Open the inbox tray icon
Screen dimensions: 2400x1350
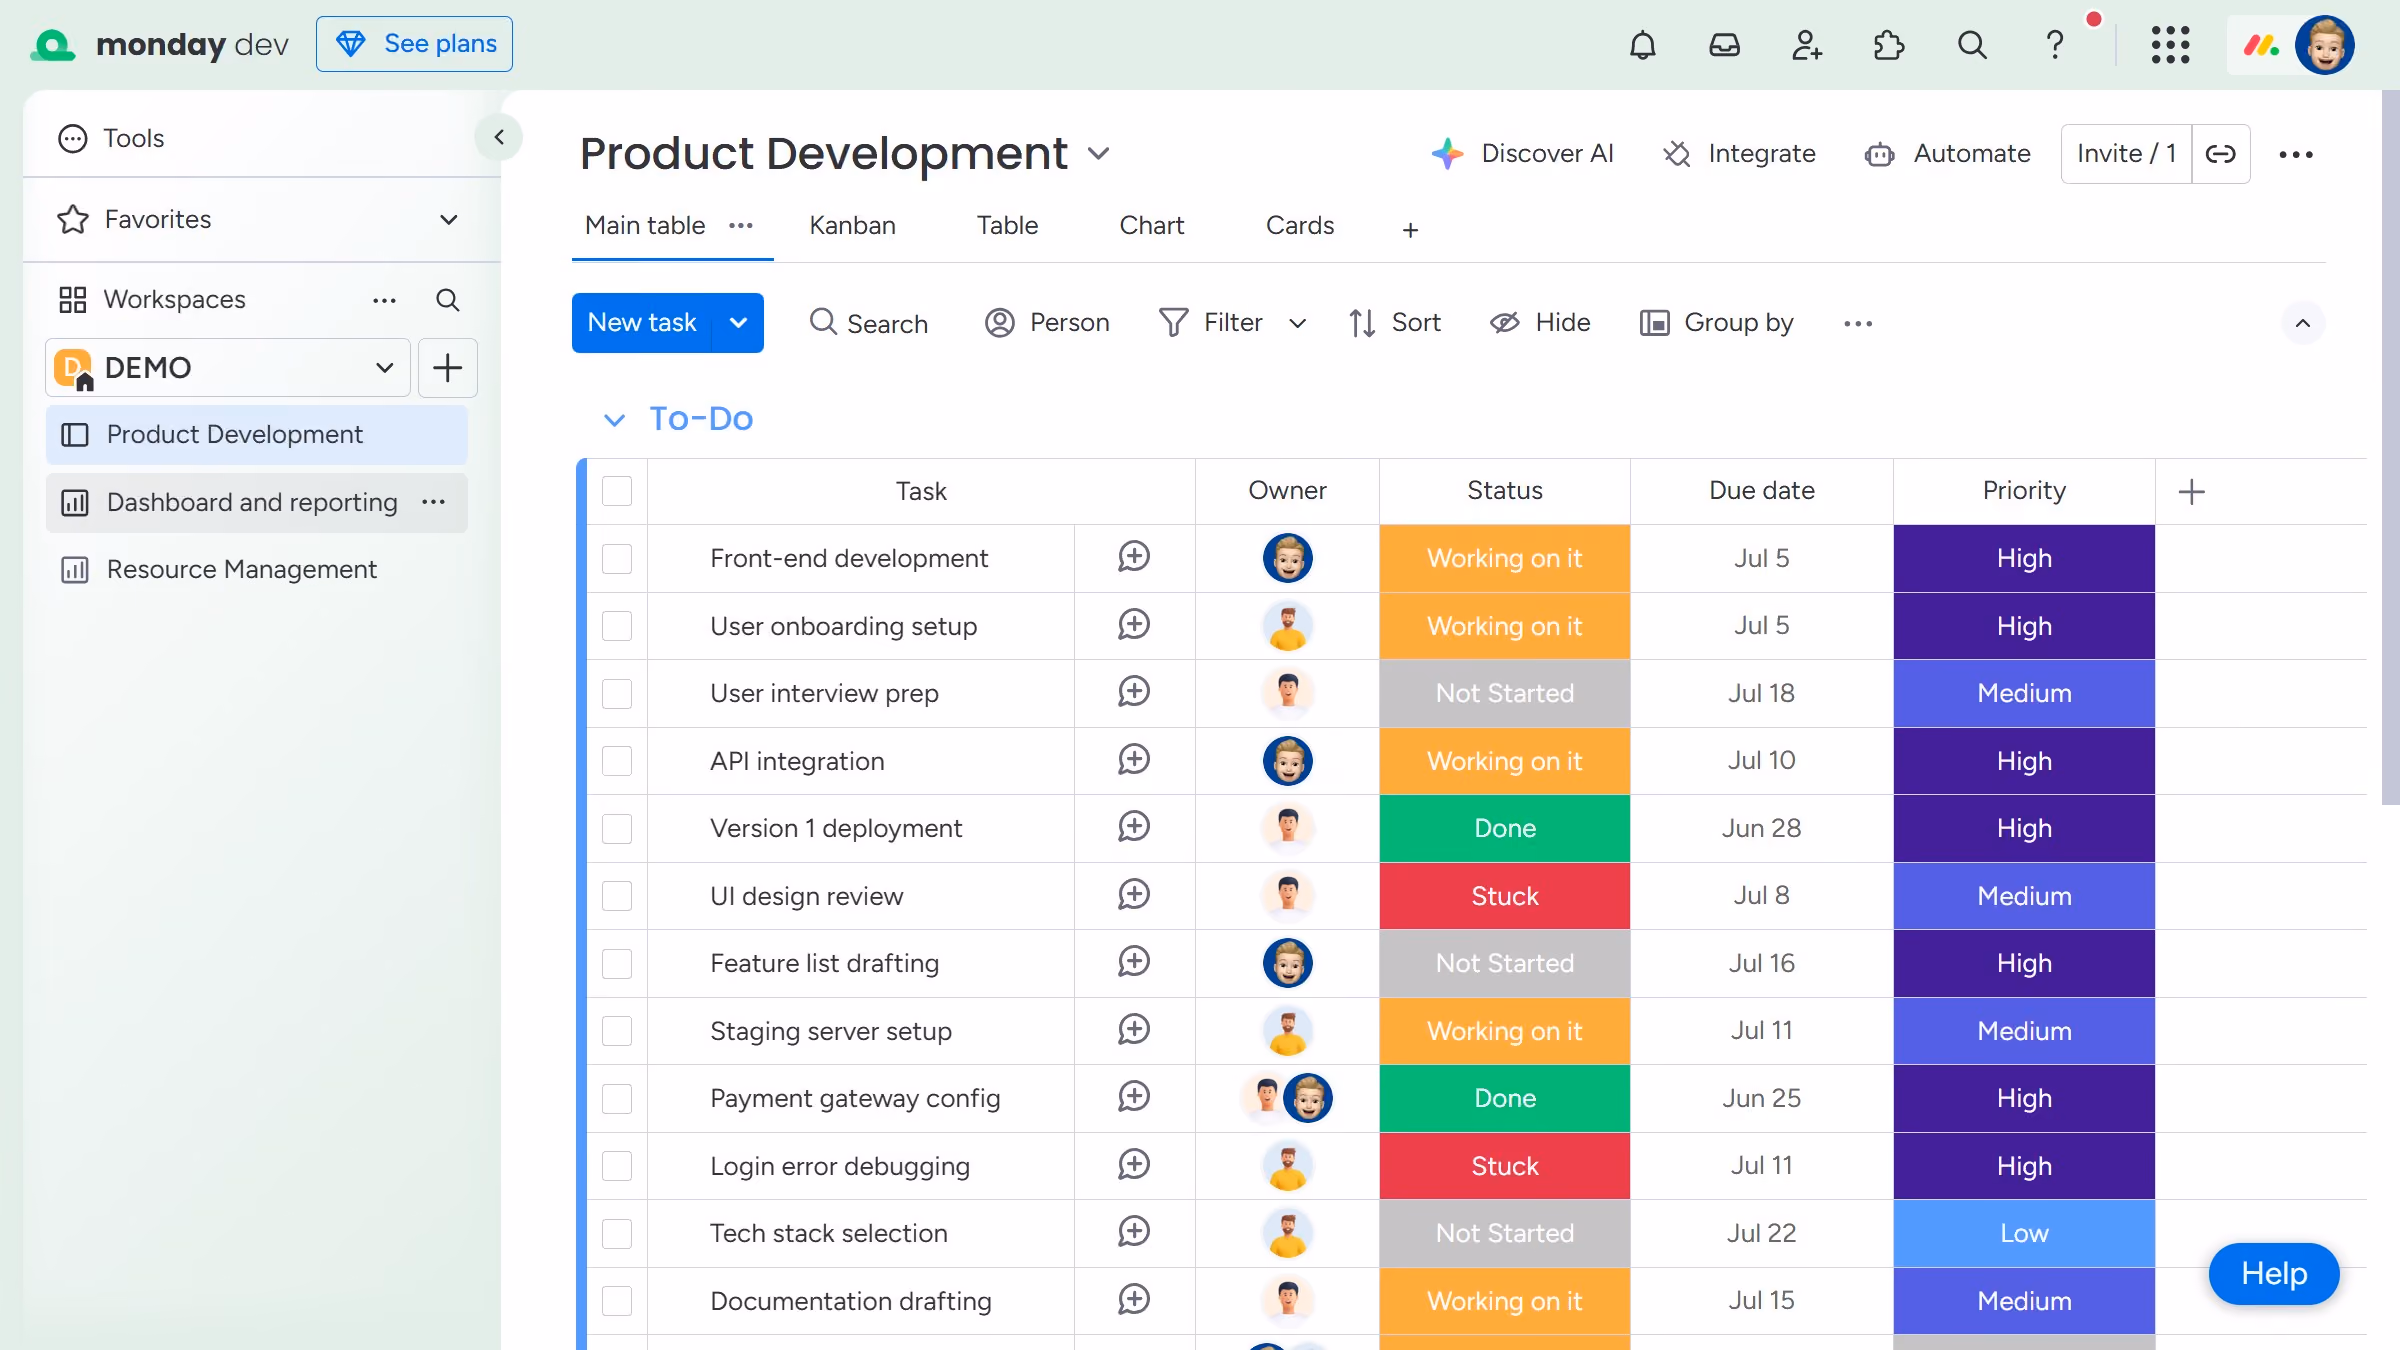pos(1724,45)
